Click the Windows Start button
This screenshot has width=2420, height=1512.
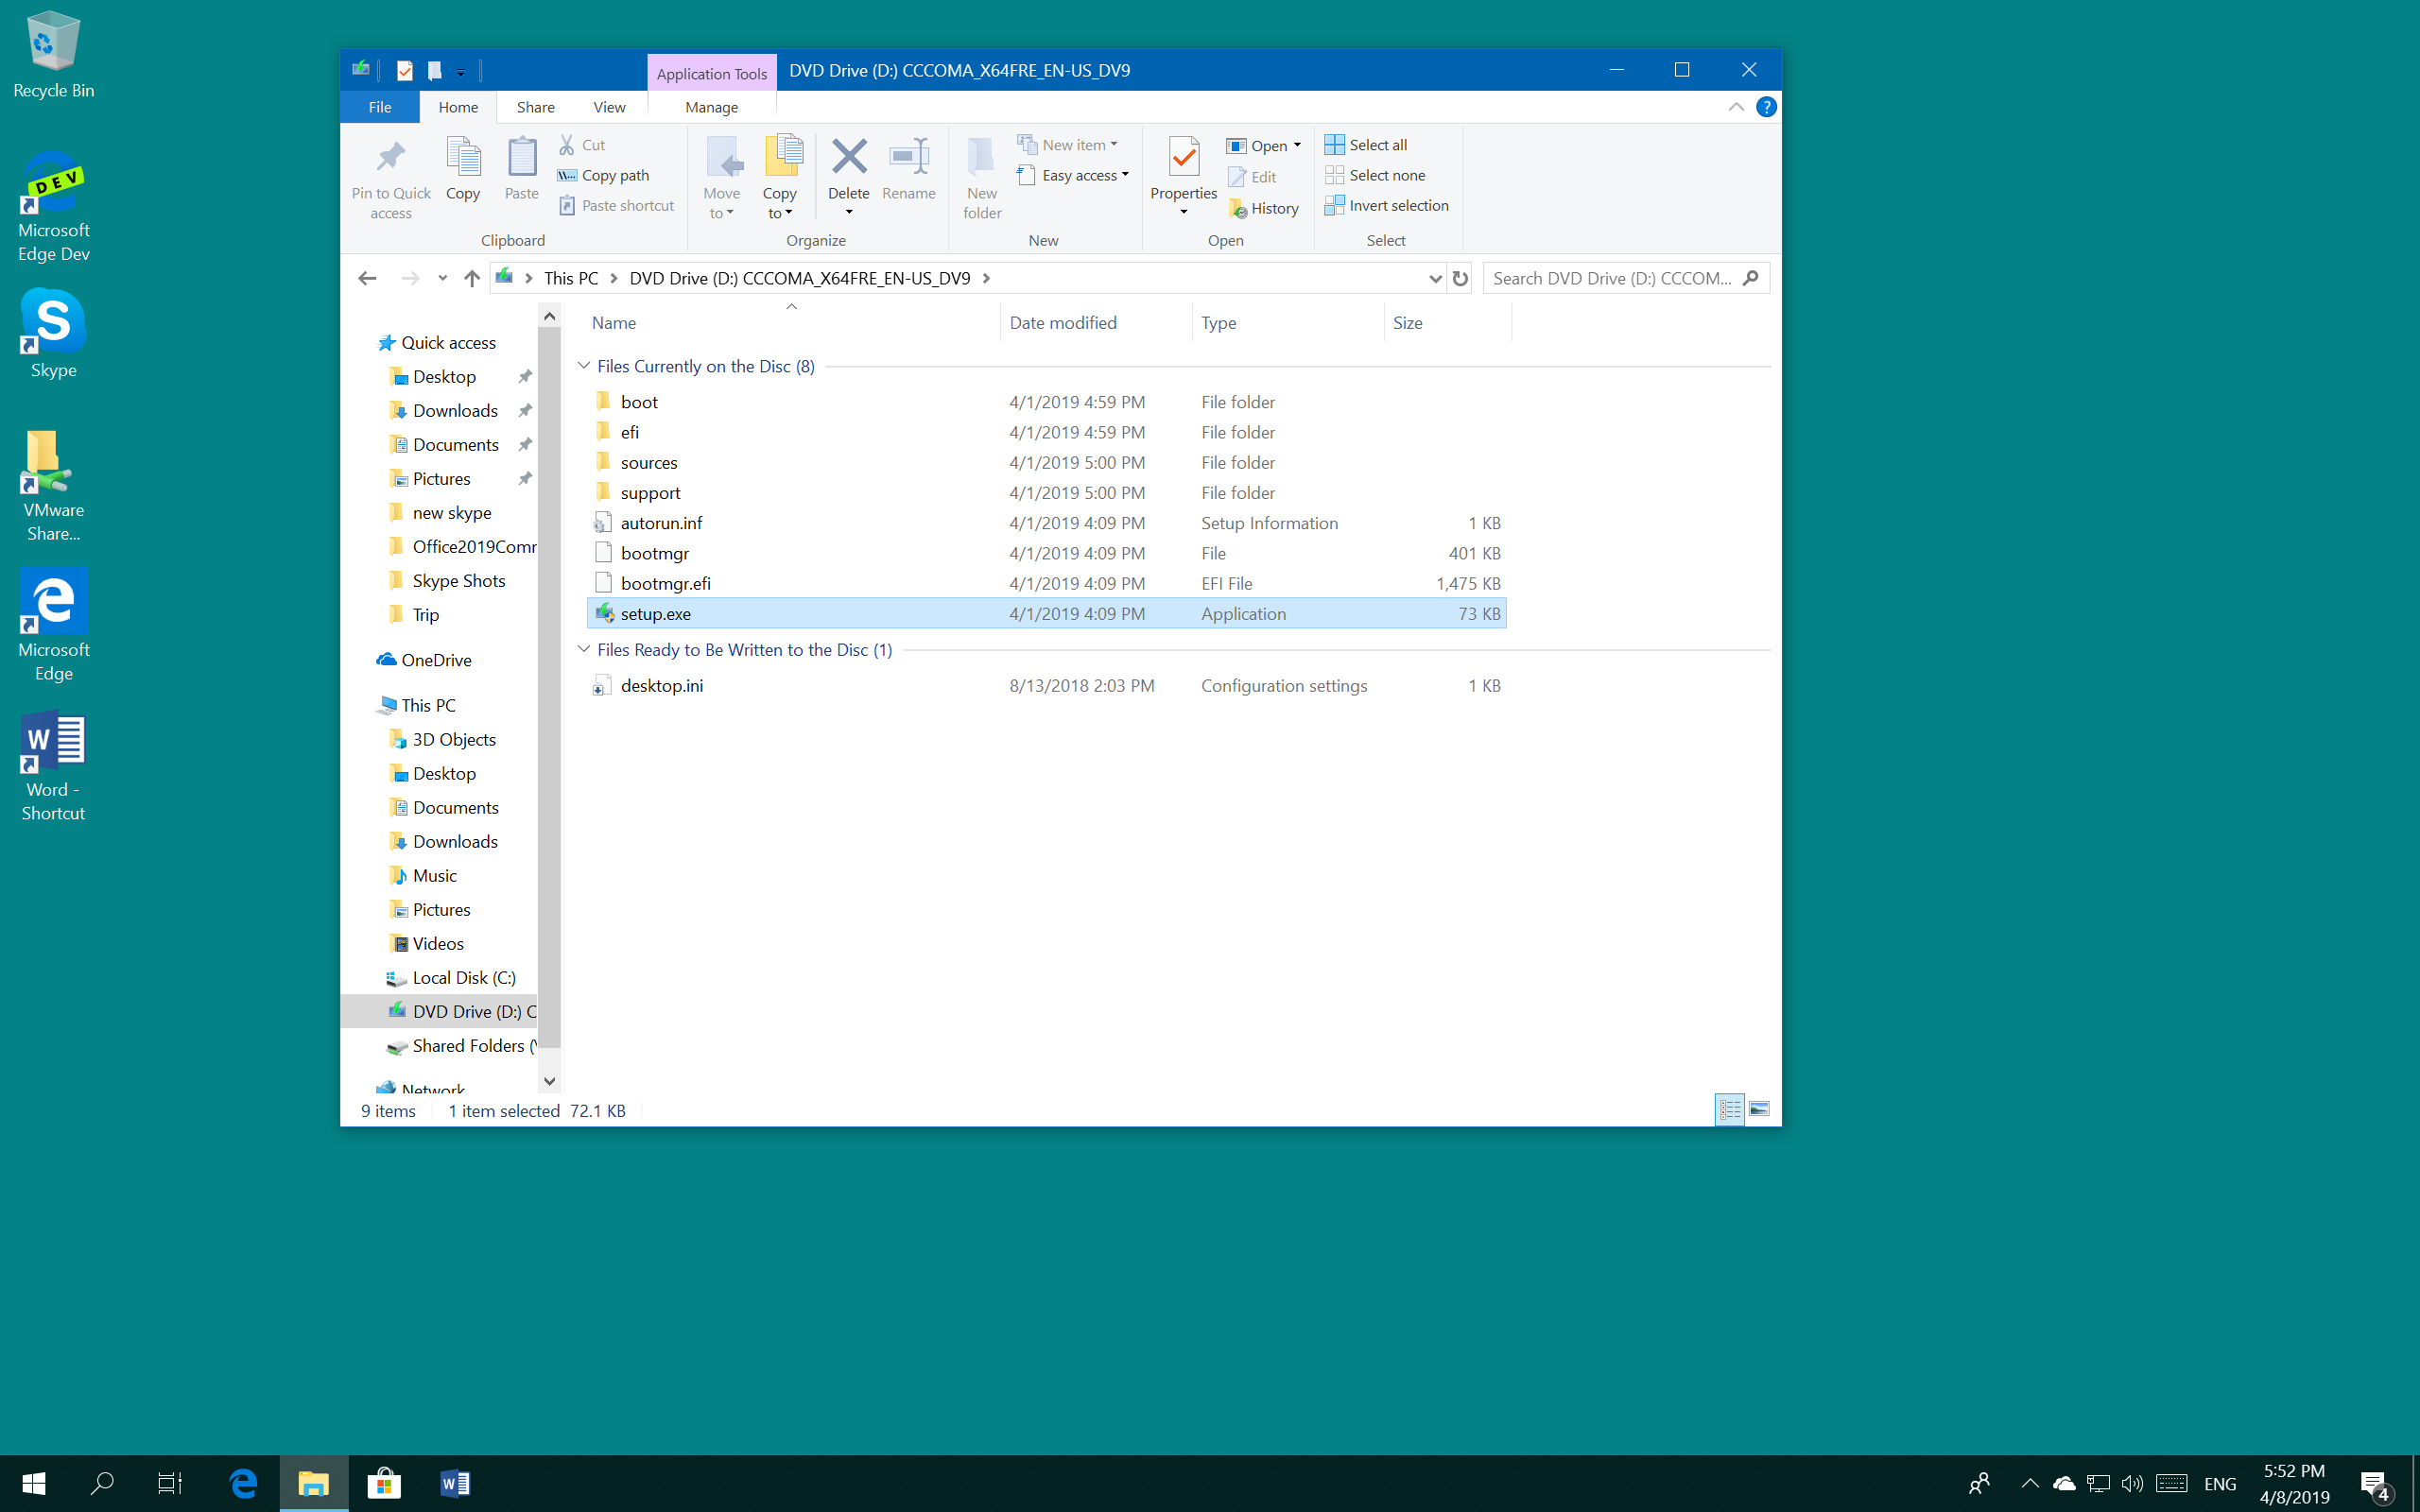tap(34, 1483)
